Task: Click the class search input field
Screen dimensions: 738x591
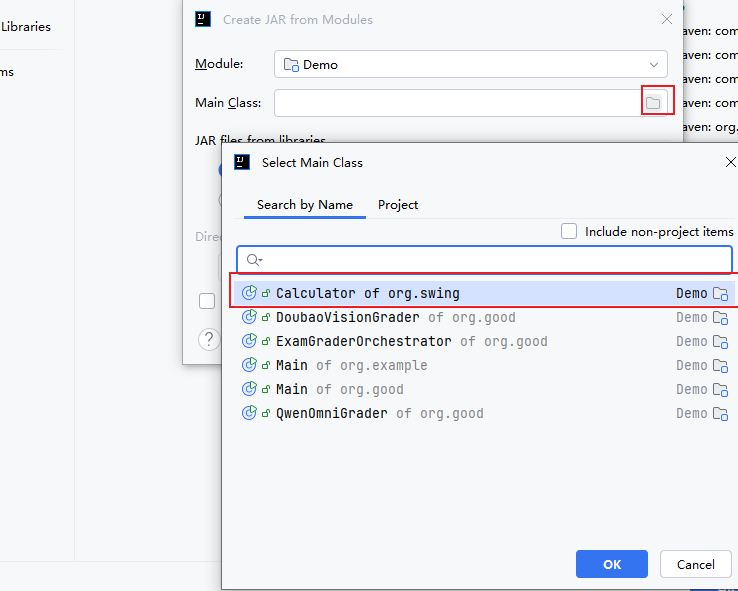Action: (484, 259)
